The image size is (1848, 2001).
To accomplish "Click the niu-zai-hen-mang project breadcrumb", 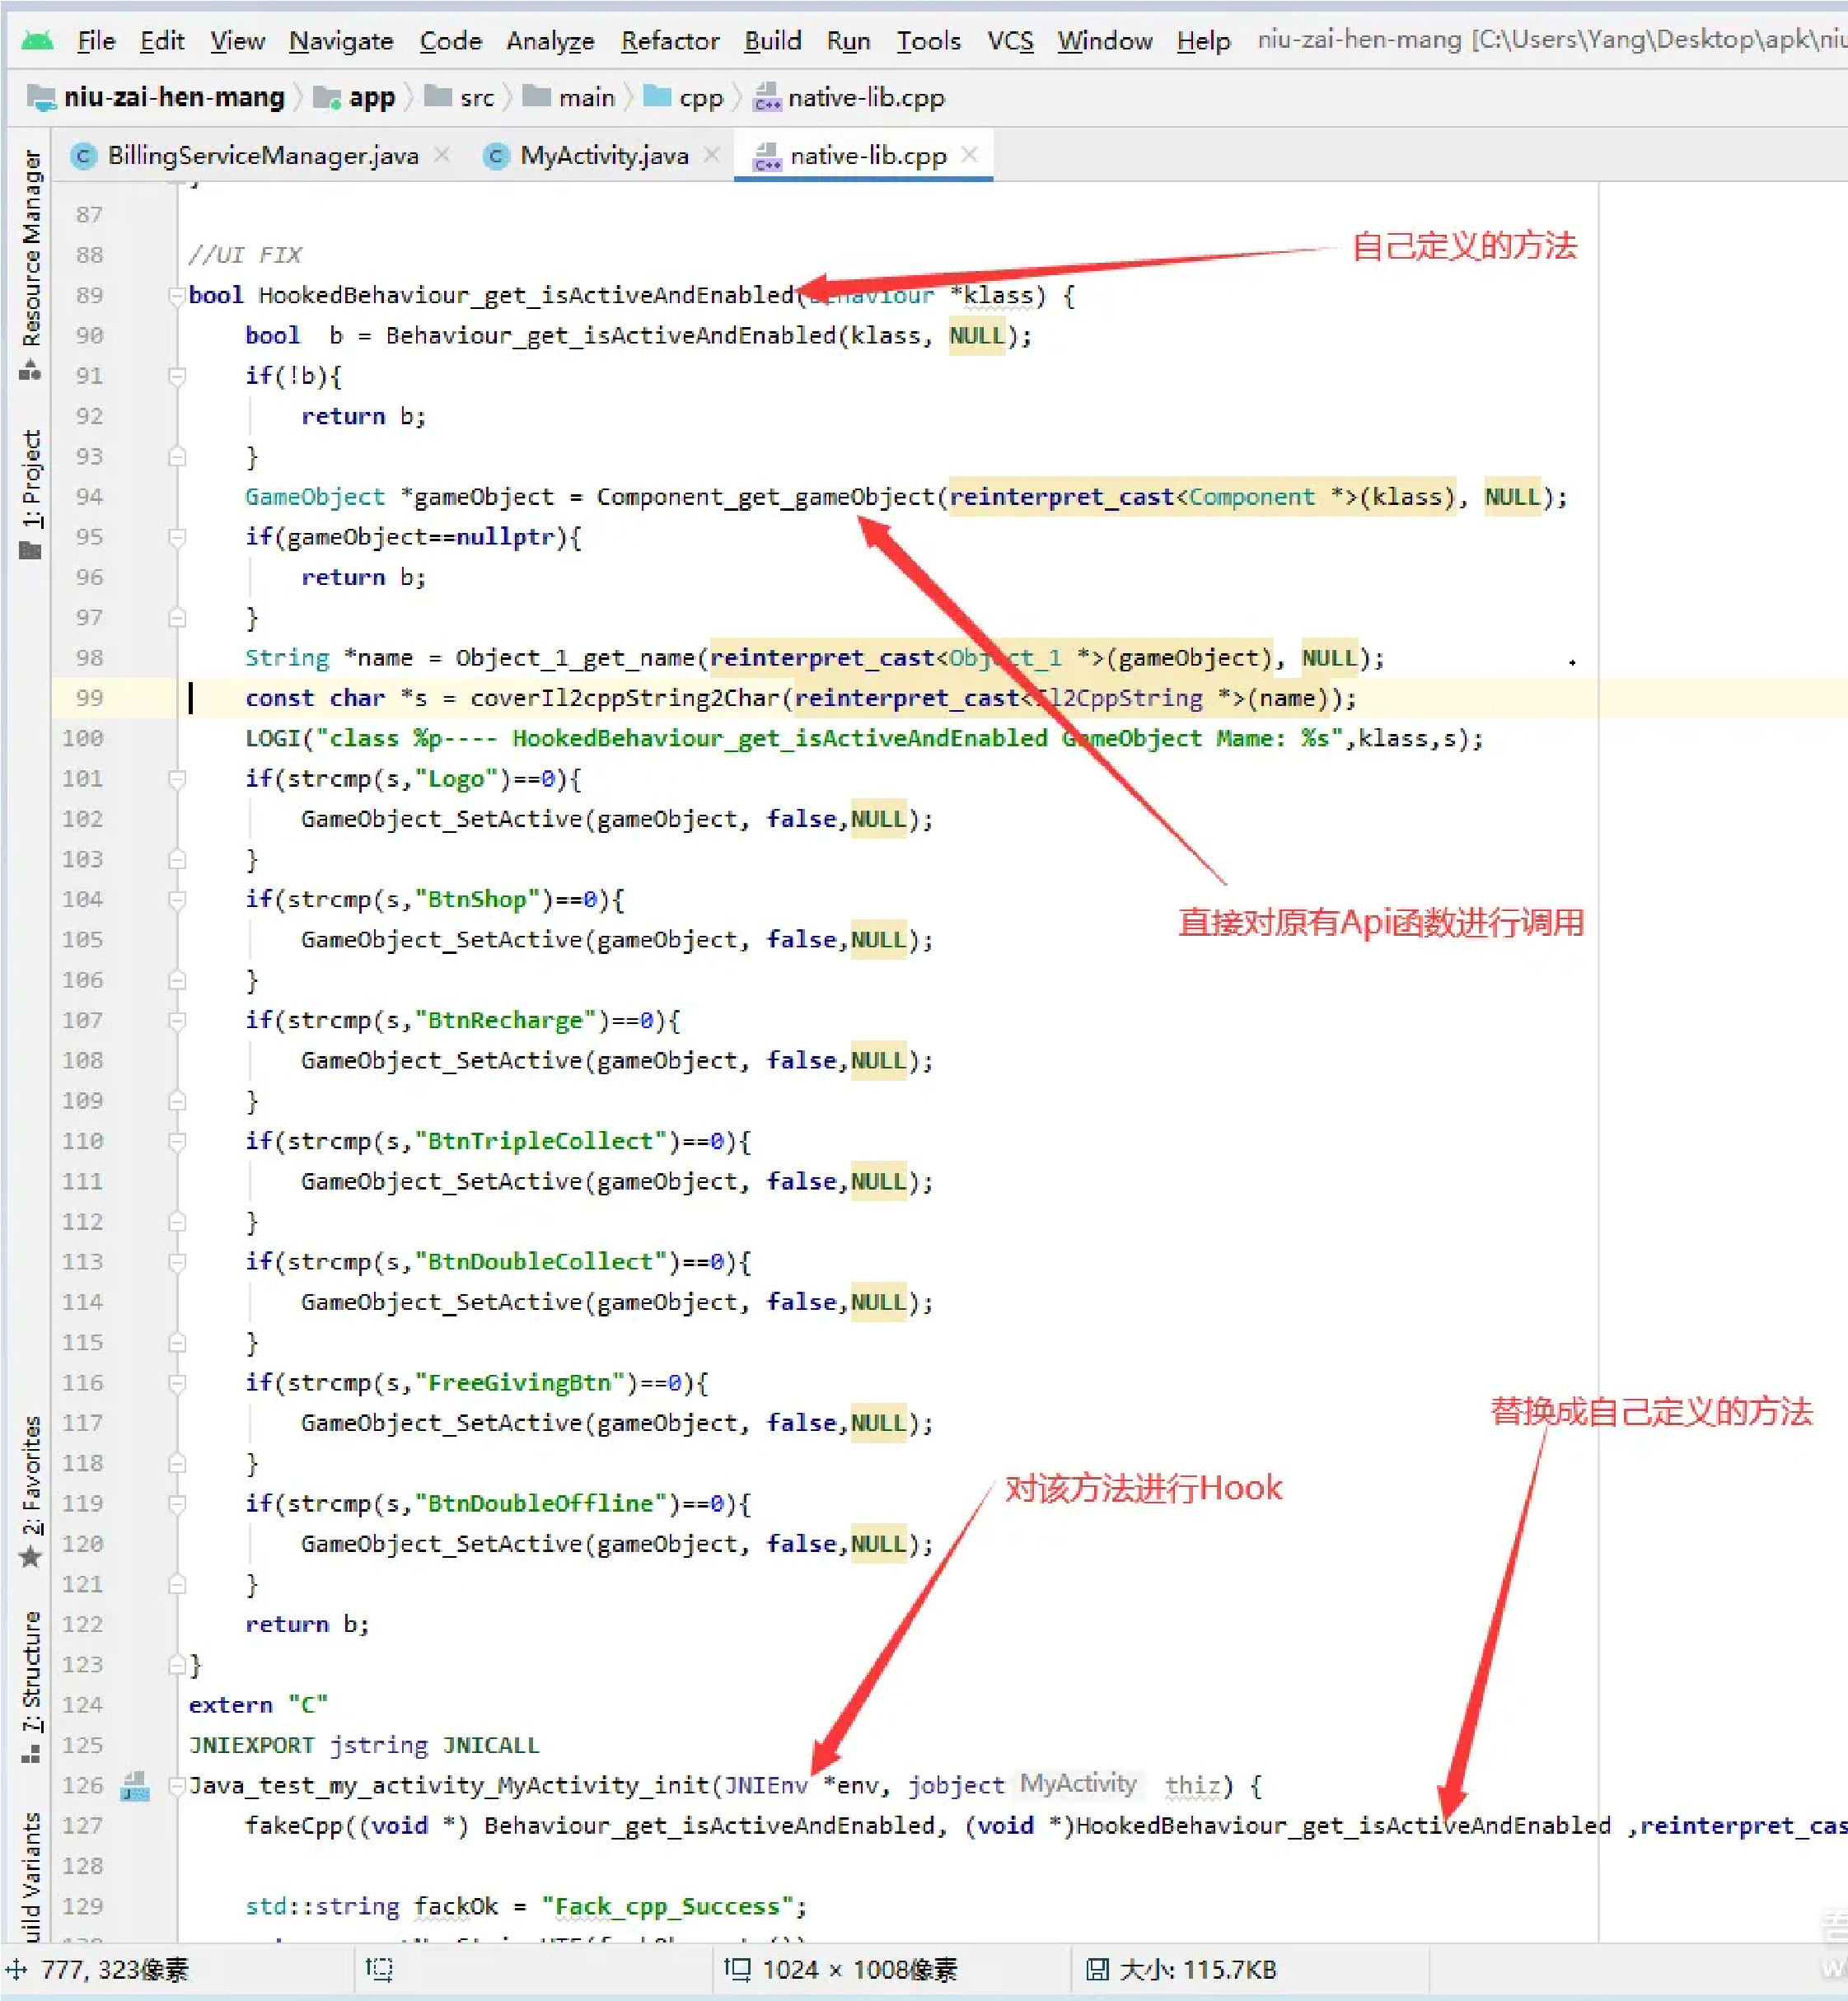I will click(173, 98).
